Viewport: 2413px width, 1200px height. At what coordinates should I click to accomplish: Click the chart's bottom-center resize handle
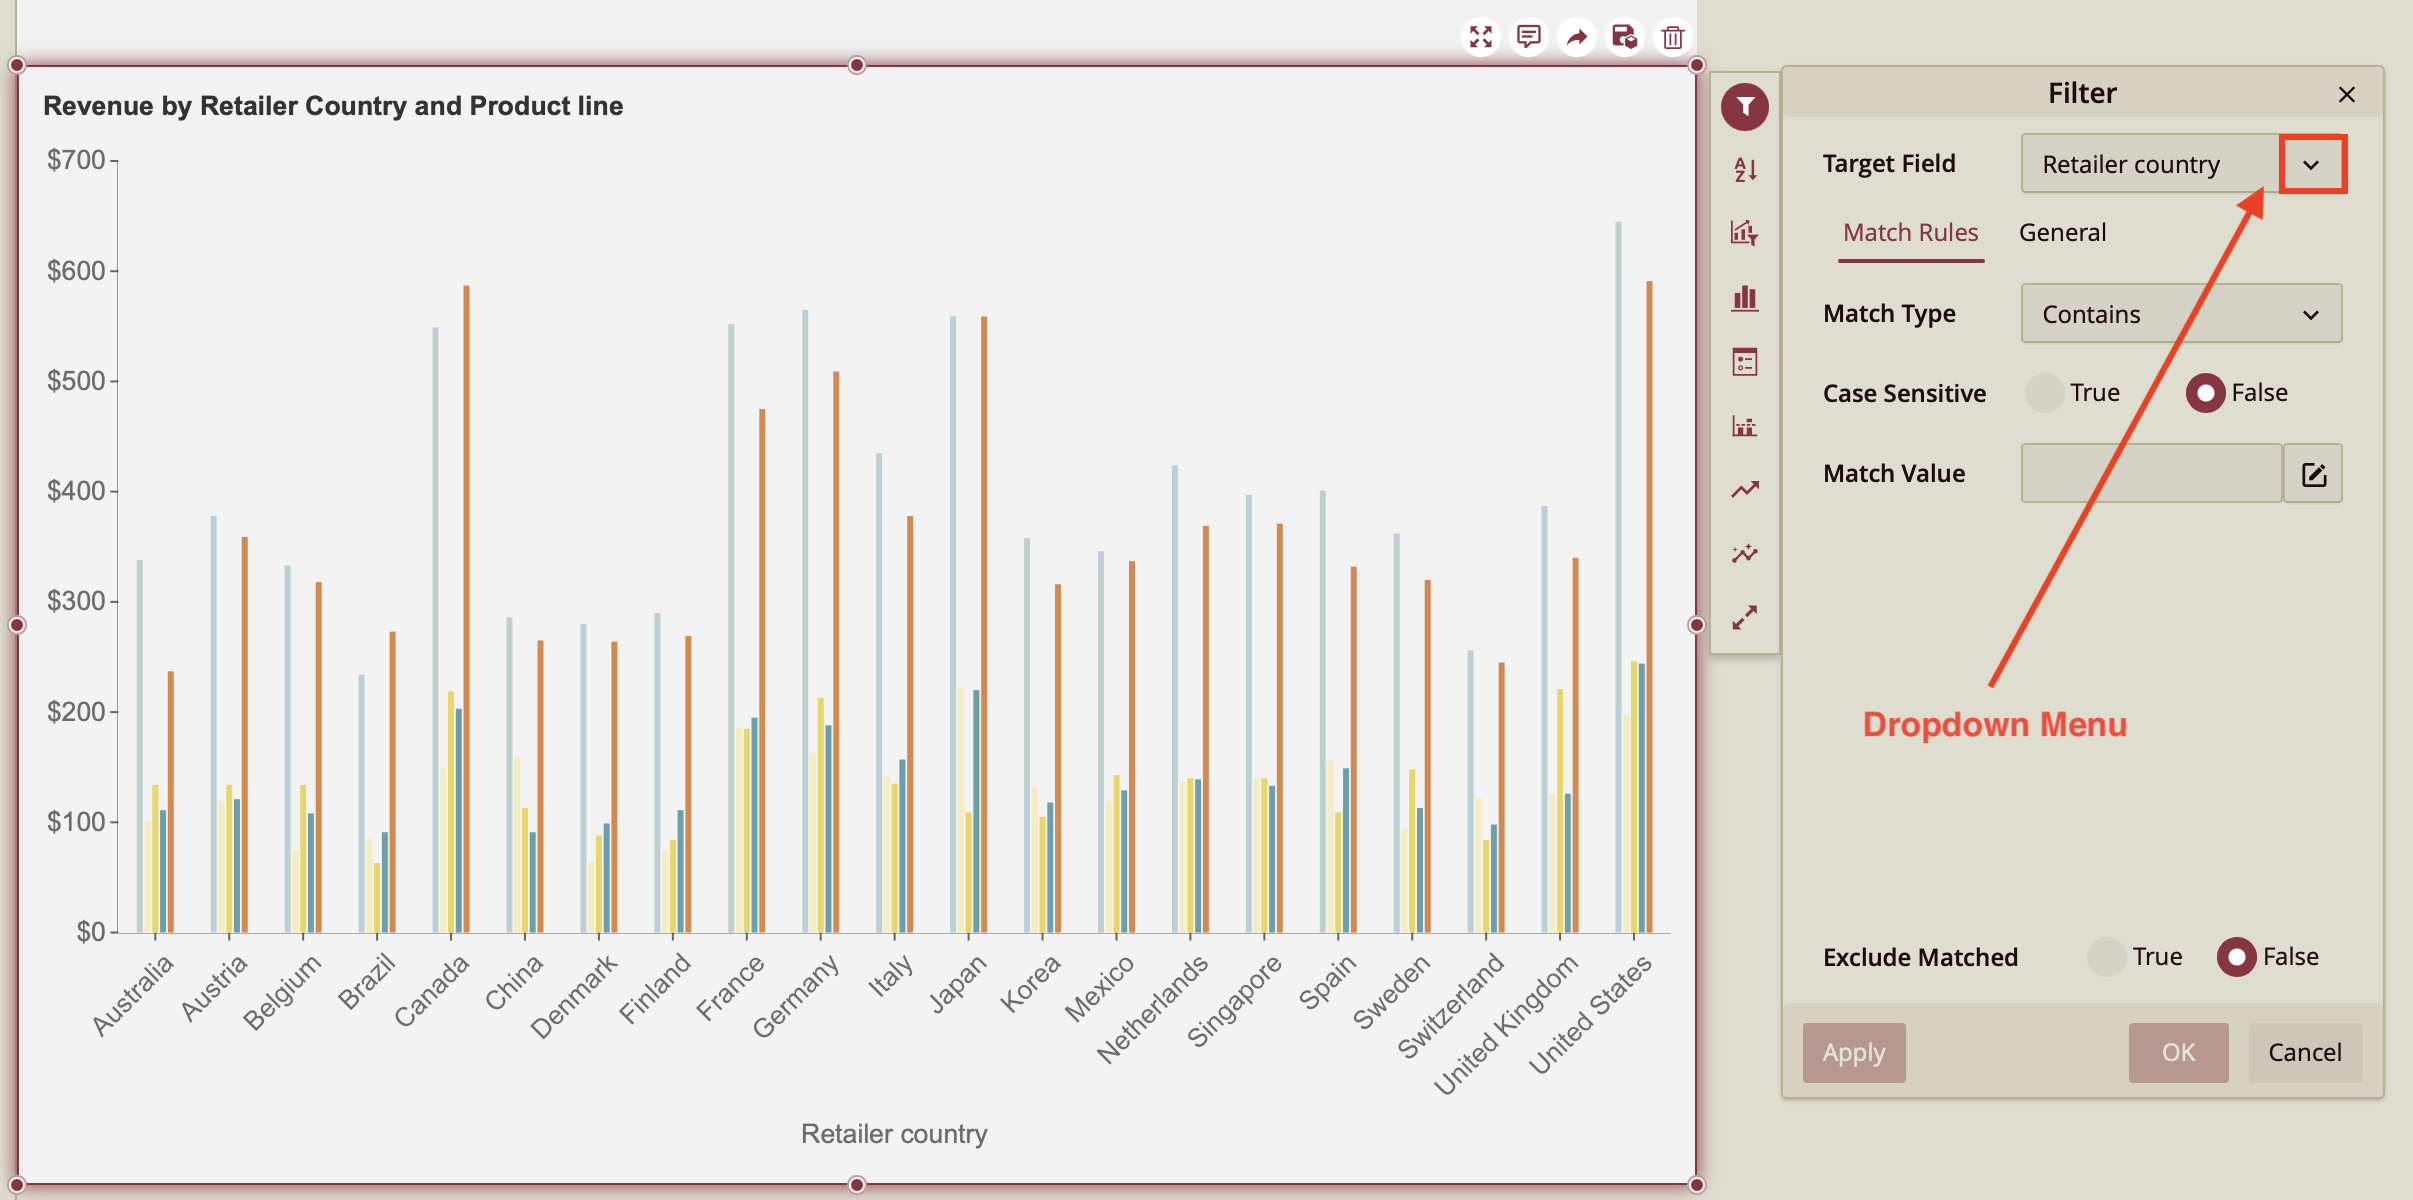pos(857,1185)
